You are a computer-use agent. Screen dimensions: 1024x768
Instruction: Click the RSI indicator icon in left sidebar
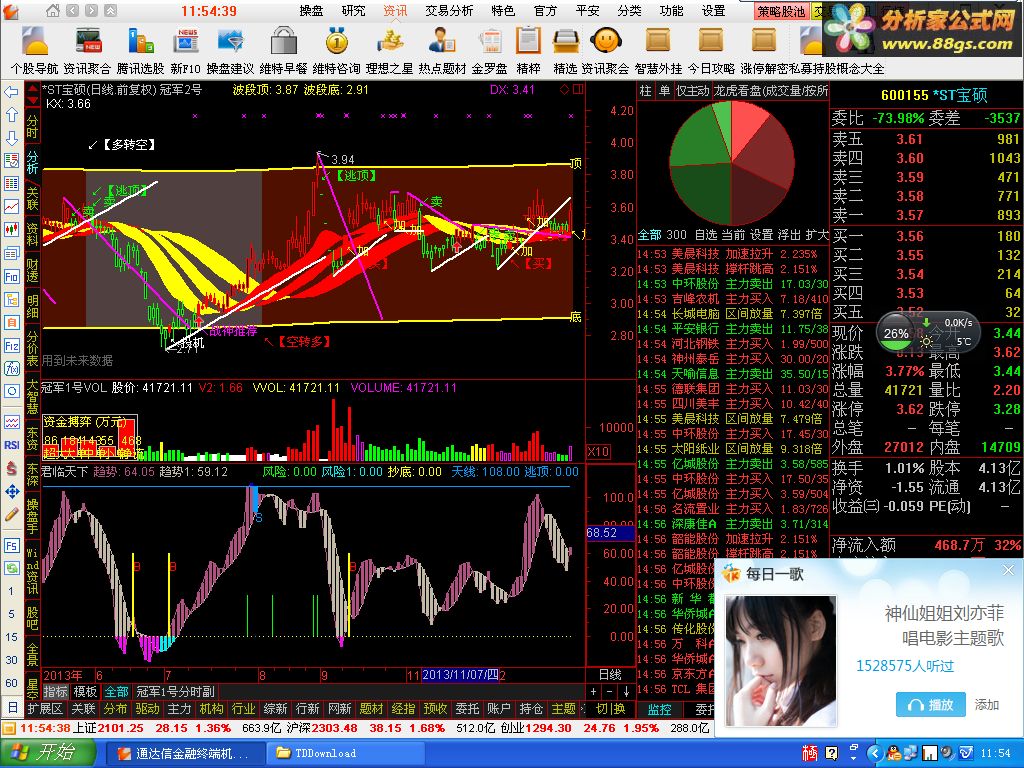pos(11,445)
